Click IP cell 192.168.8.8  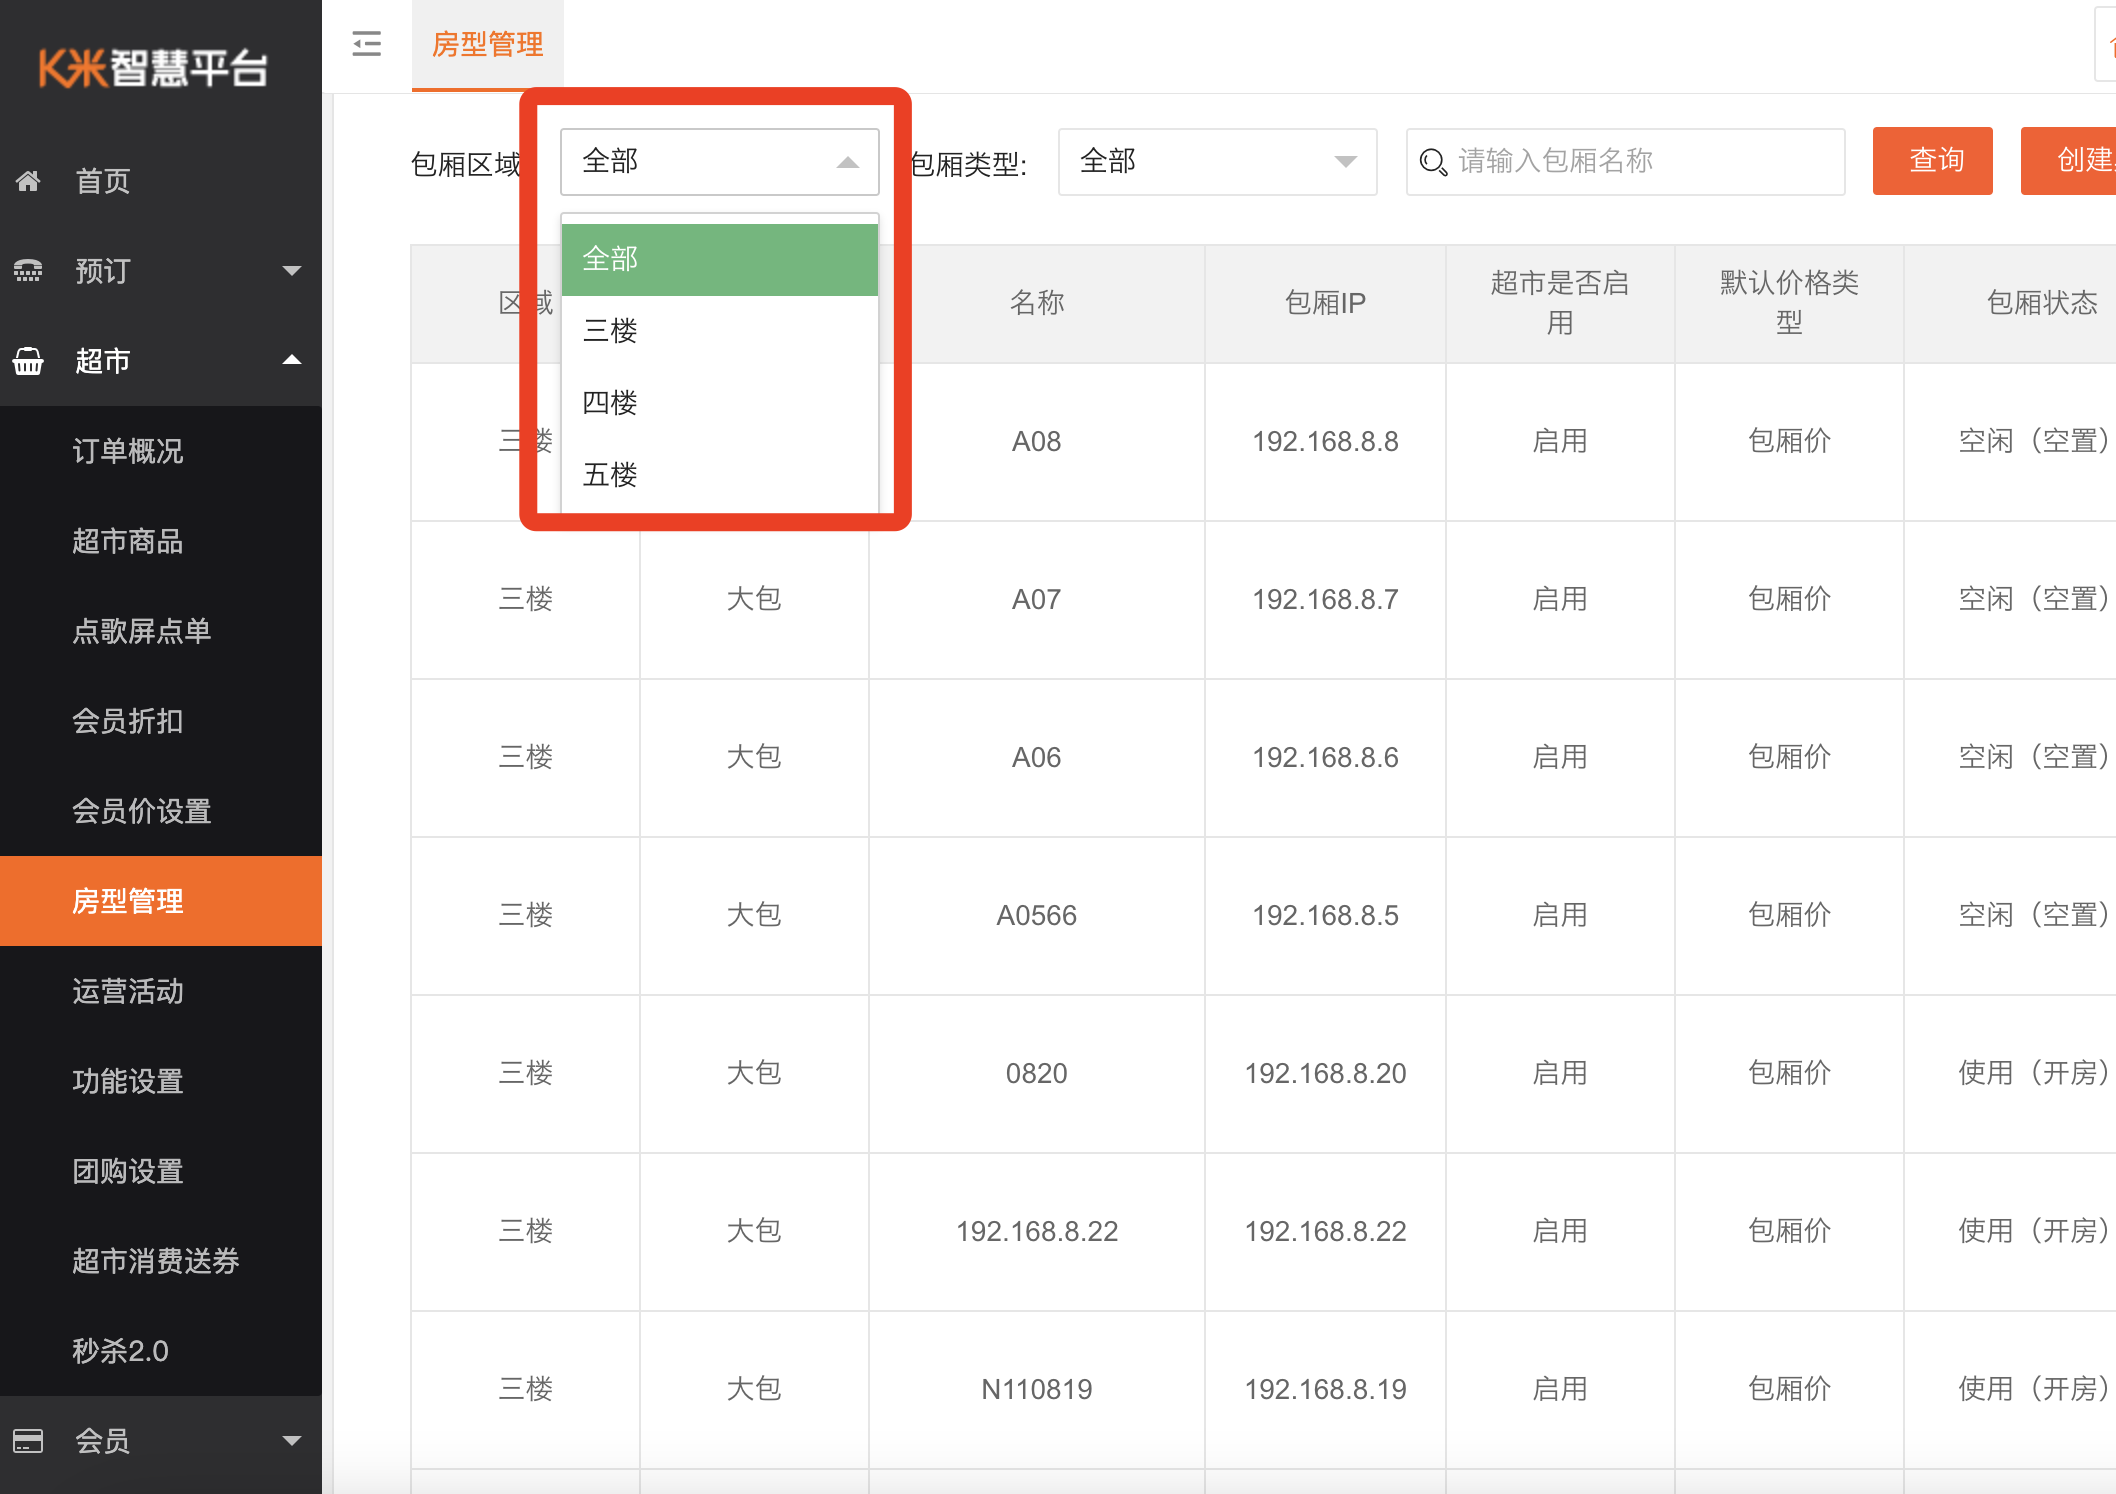(1325, 441)
